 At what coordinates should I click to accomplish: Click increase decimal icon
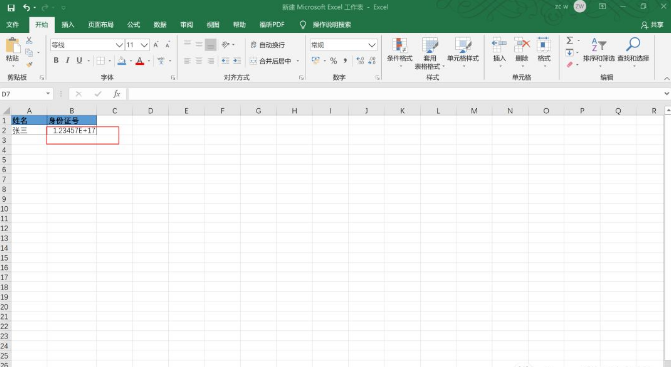(360, 61)
